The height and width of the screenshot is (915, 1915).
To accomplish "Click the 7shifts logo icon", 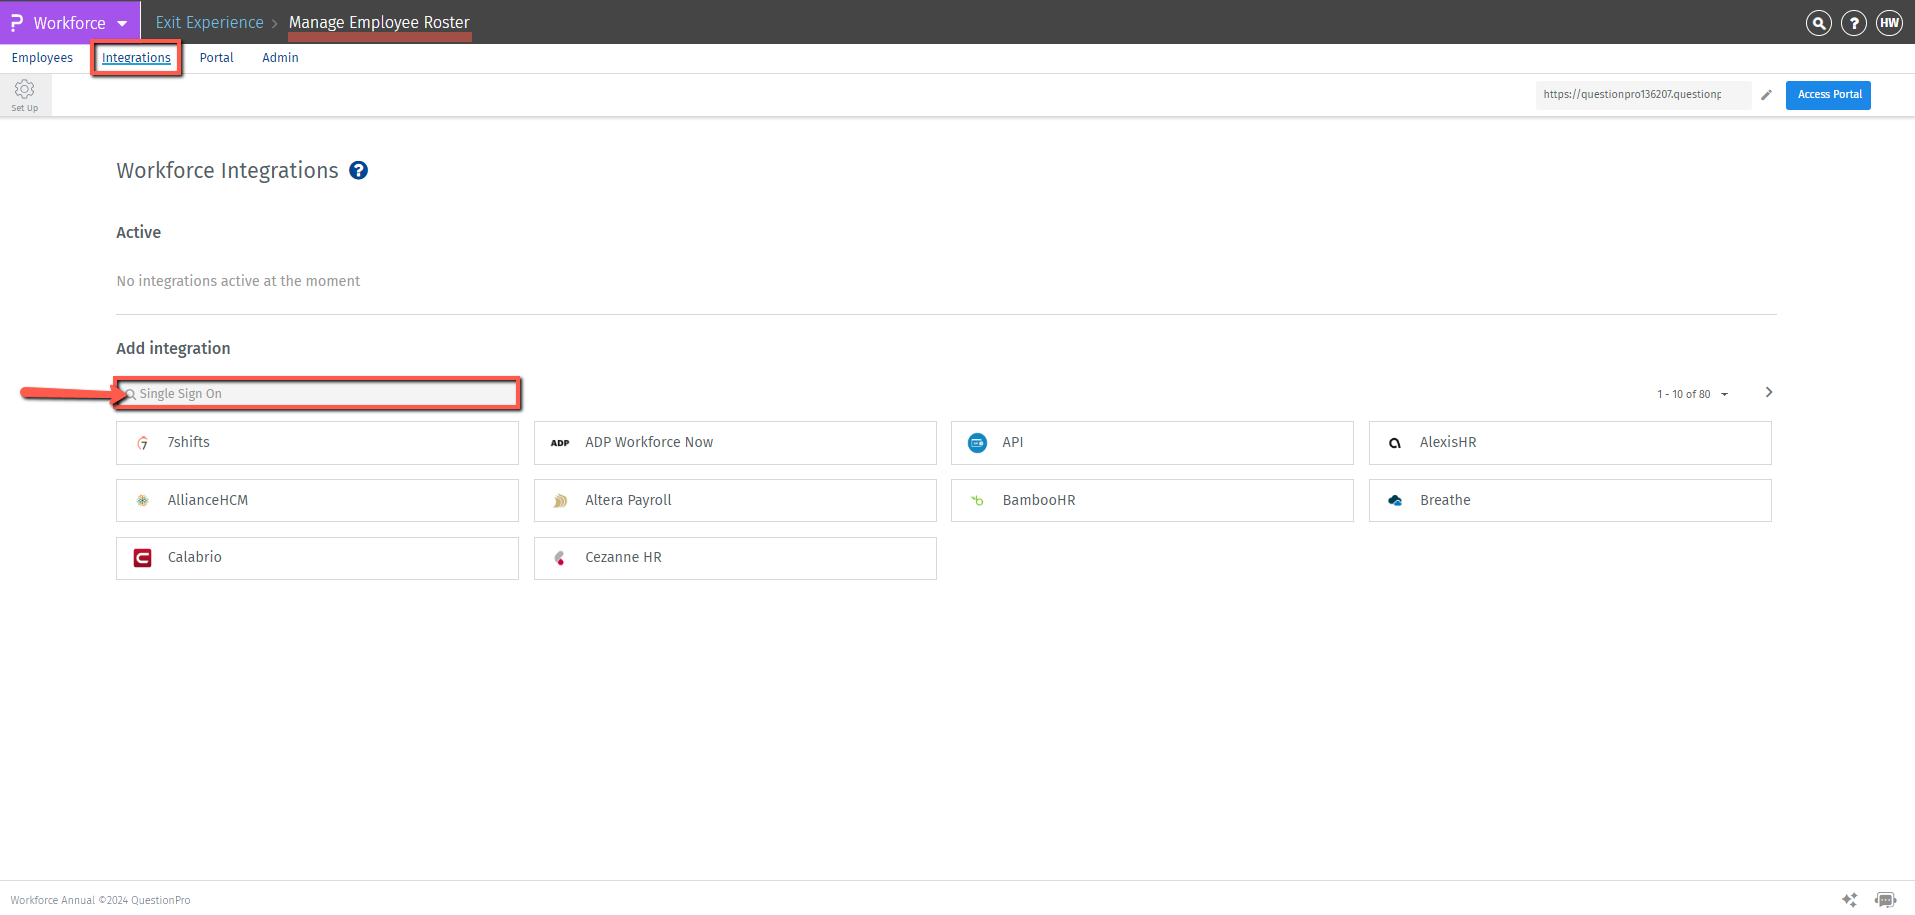I will pos(143,443).
